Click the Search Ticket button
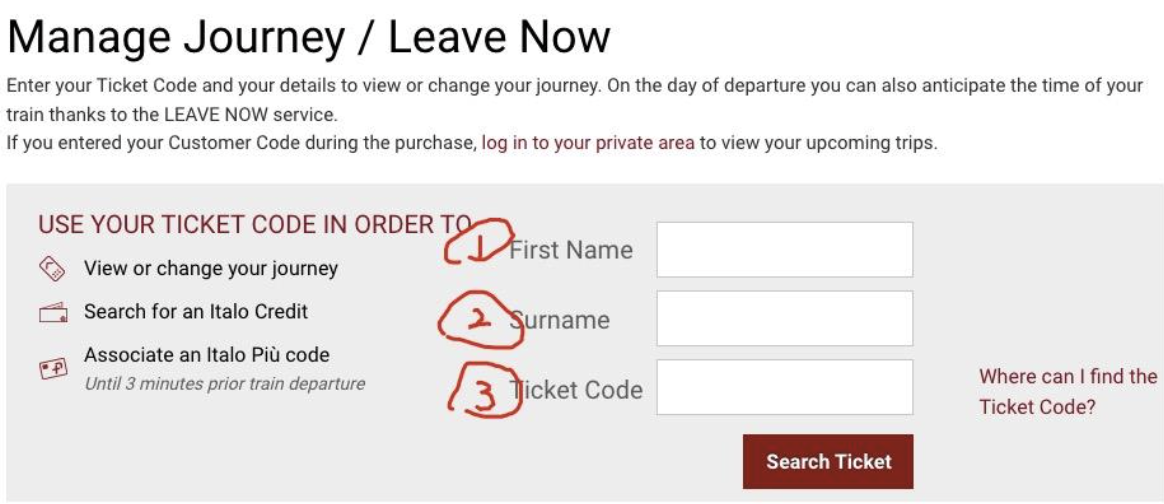The image size is (1164, 504). pyautogui.click(x=828, y=462)
